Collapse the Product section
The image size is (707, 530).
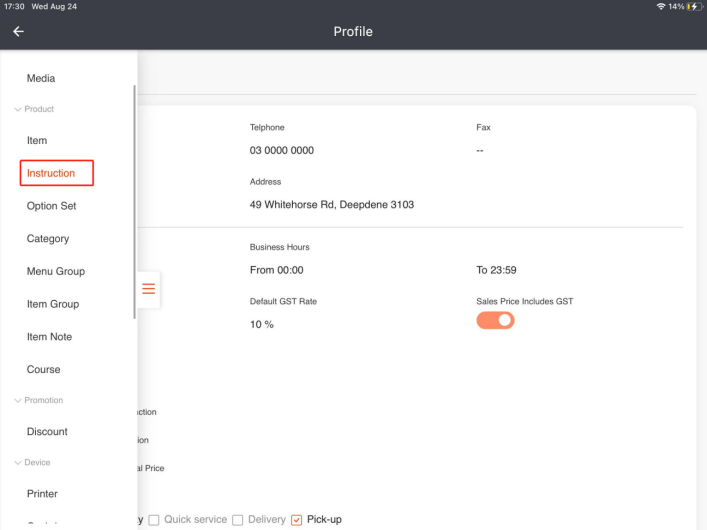click(x=34, y=109)
